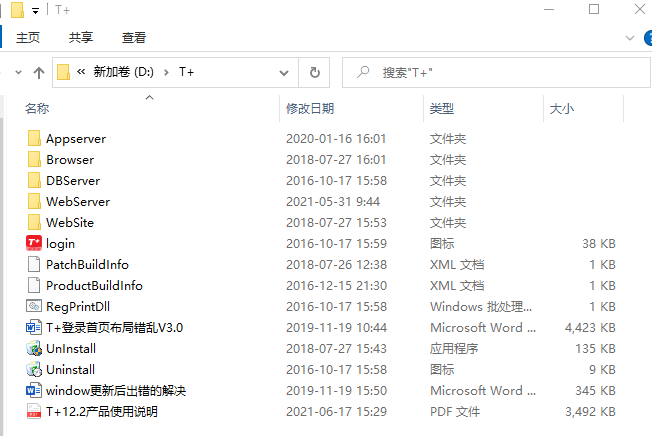
Task: Click T+ in the address breadcrumb
Action: point(186,72)
